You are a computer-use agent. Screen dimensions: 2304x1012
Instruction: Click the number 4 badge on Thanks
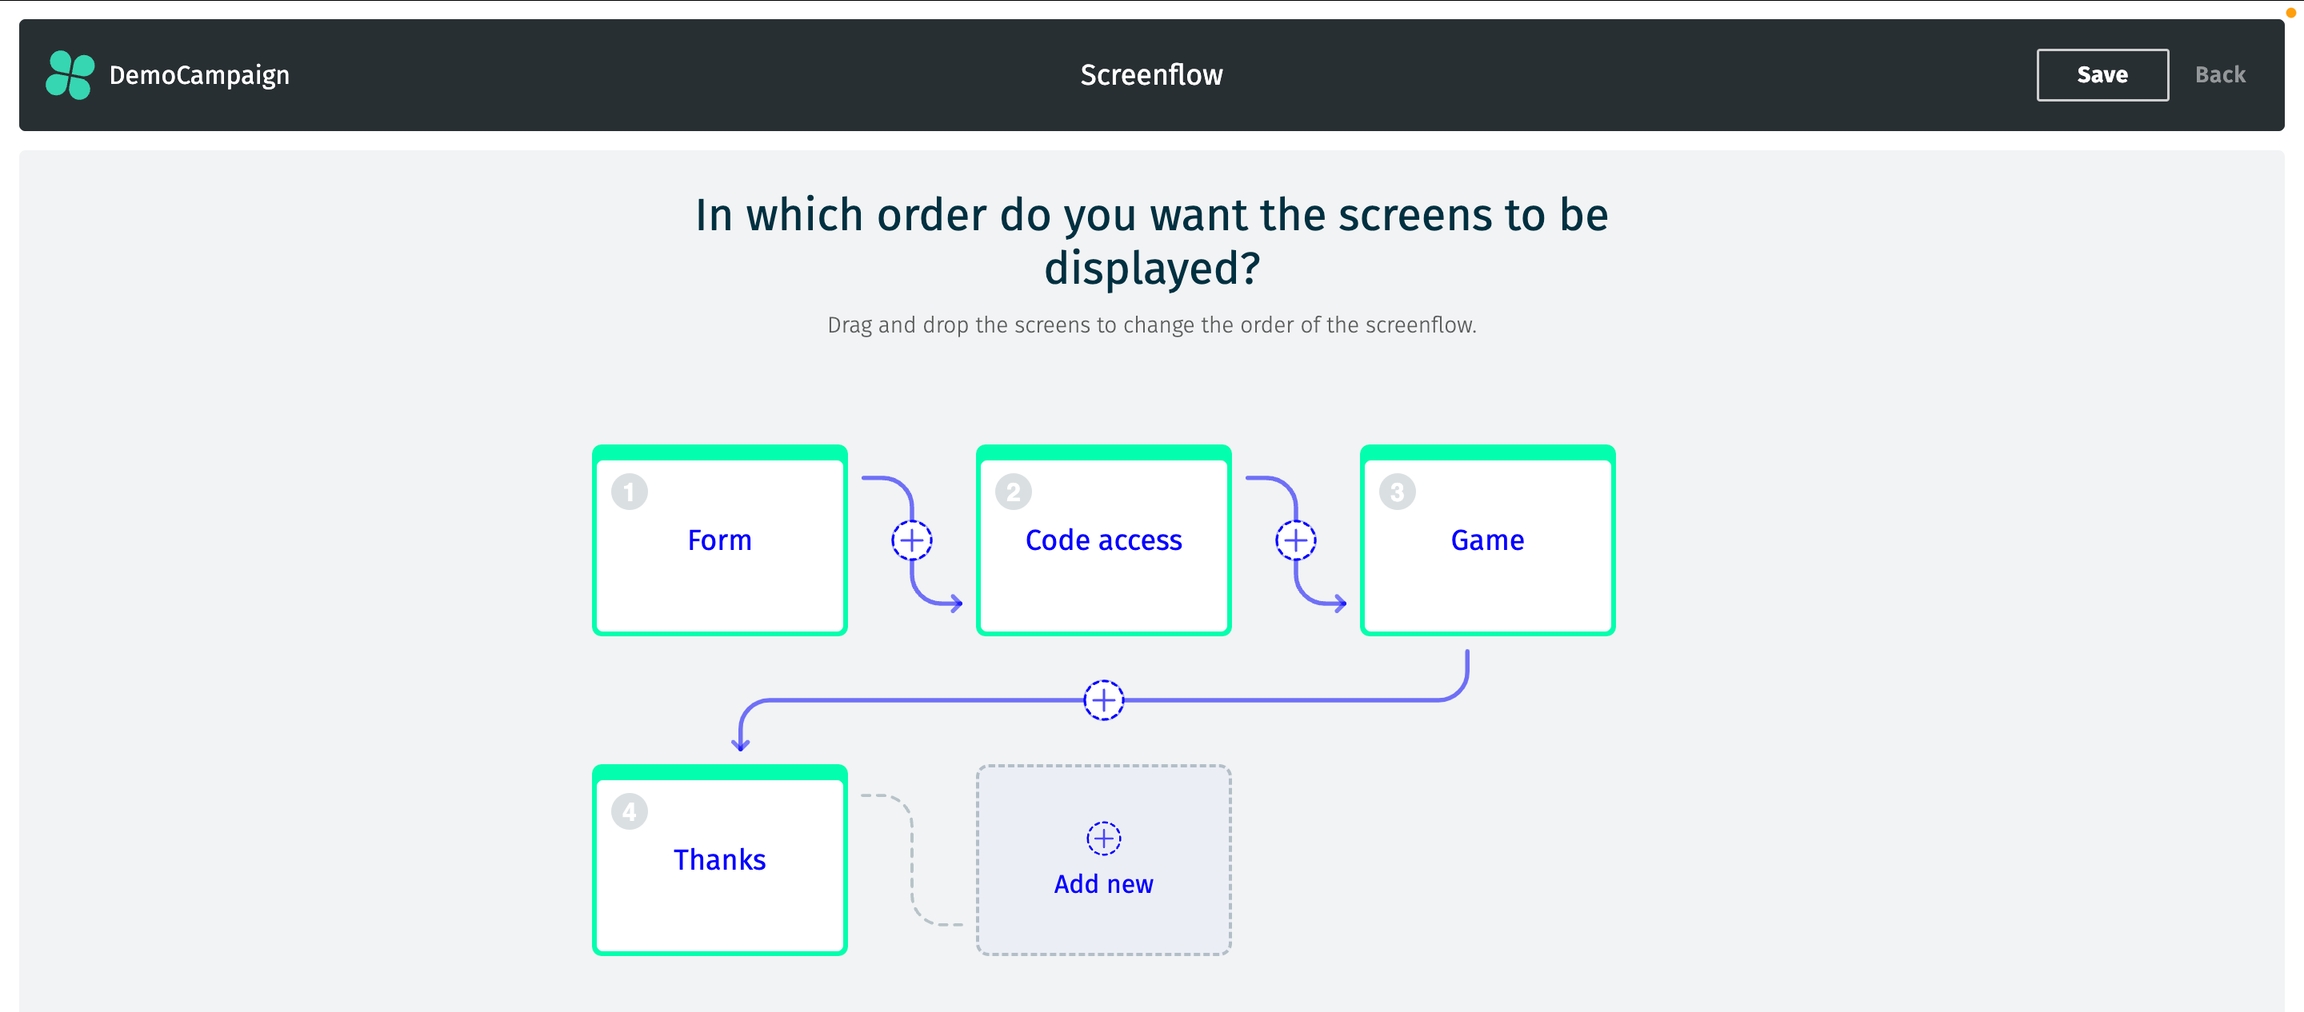coord(629,811)
